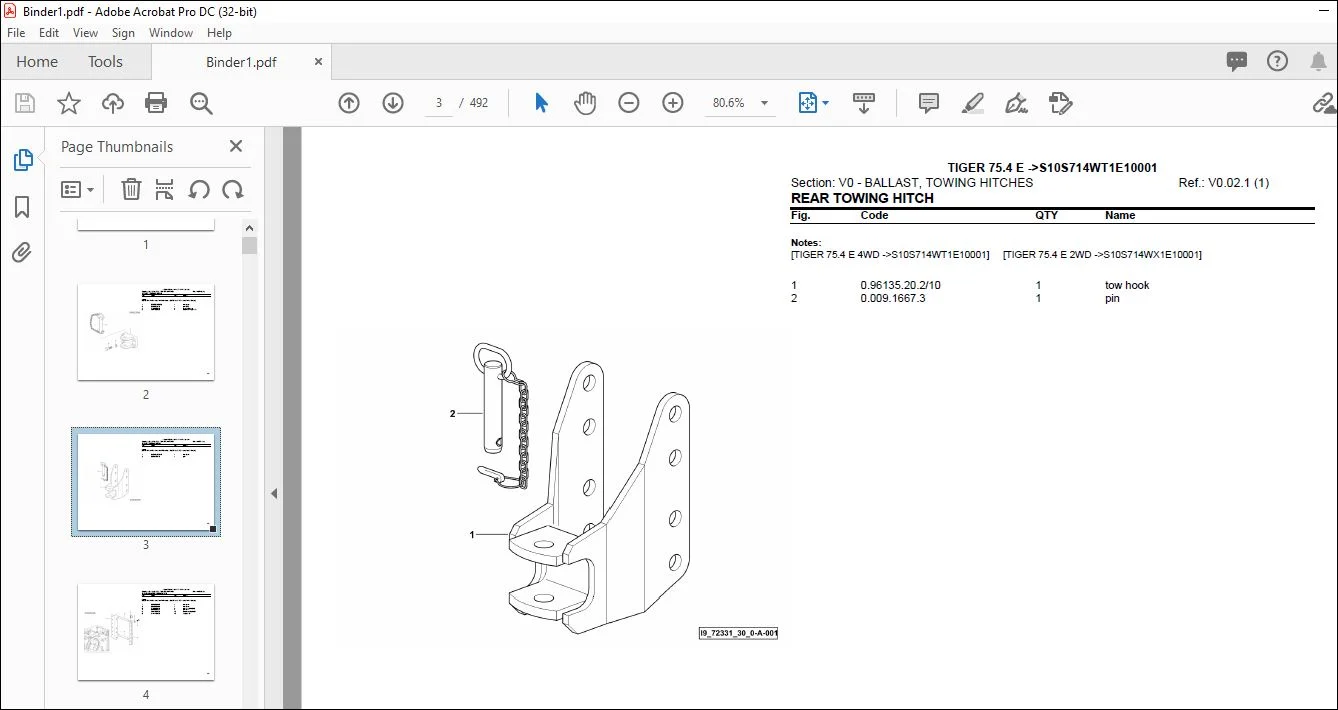Add a comment with the sticky note icon

(929, 103)
